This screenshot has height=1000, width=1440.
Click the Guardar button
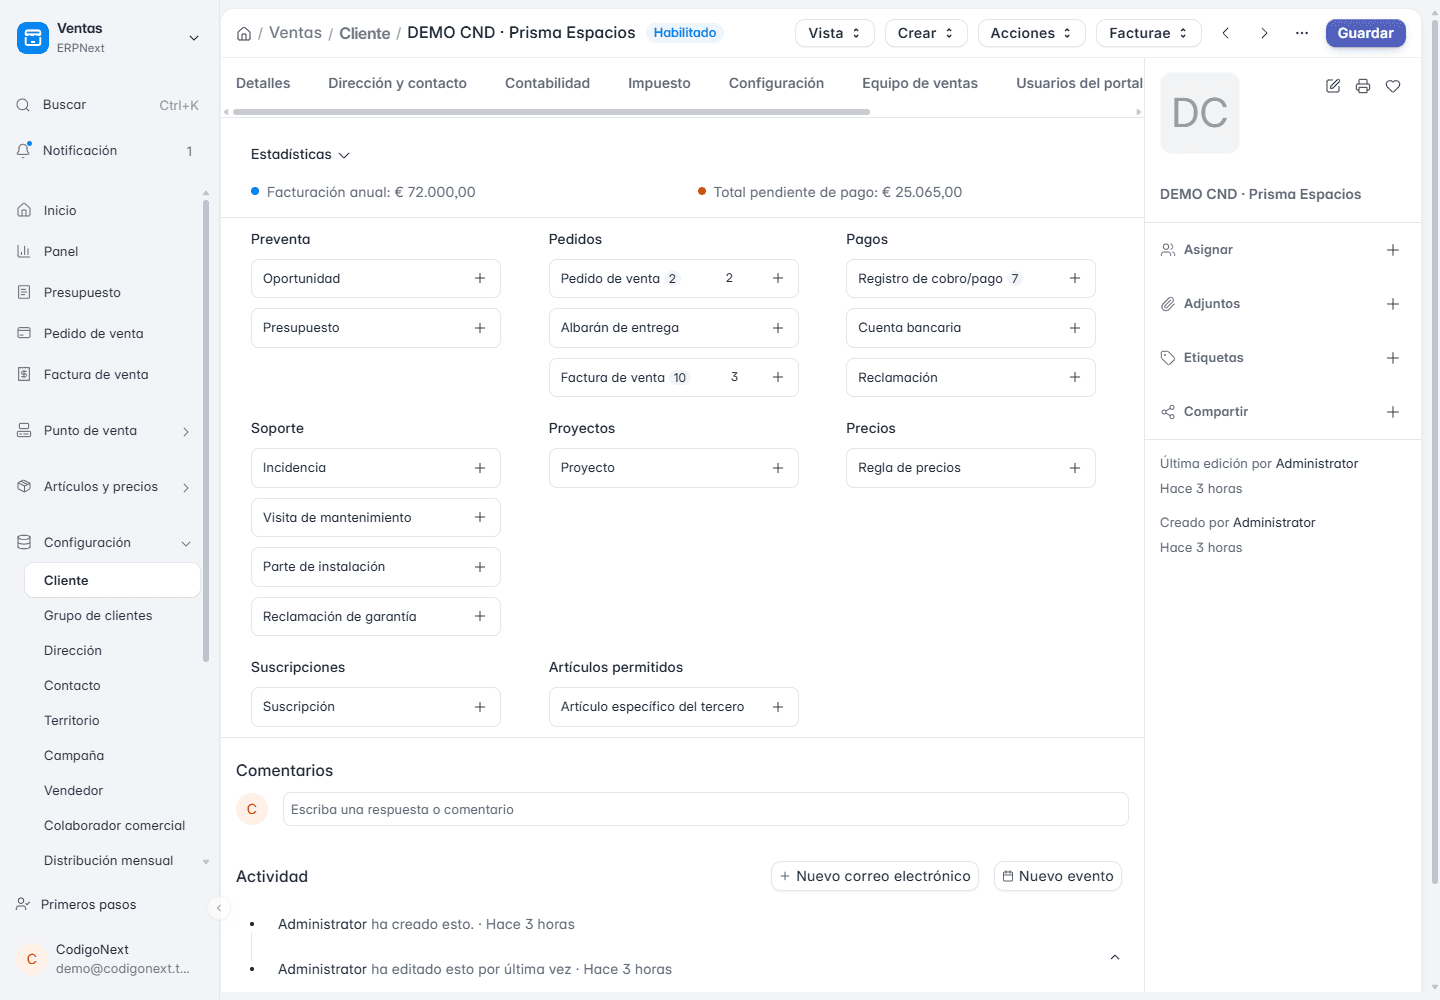coord(1366,33)
